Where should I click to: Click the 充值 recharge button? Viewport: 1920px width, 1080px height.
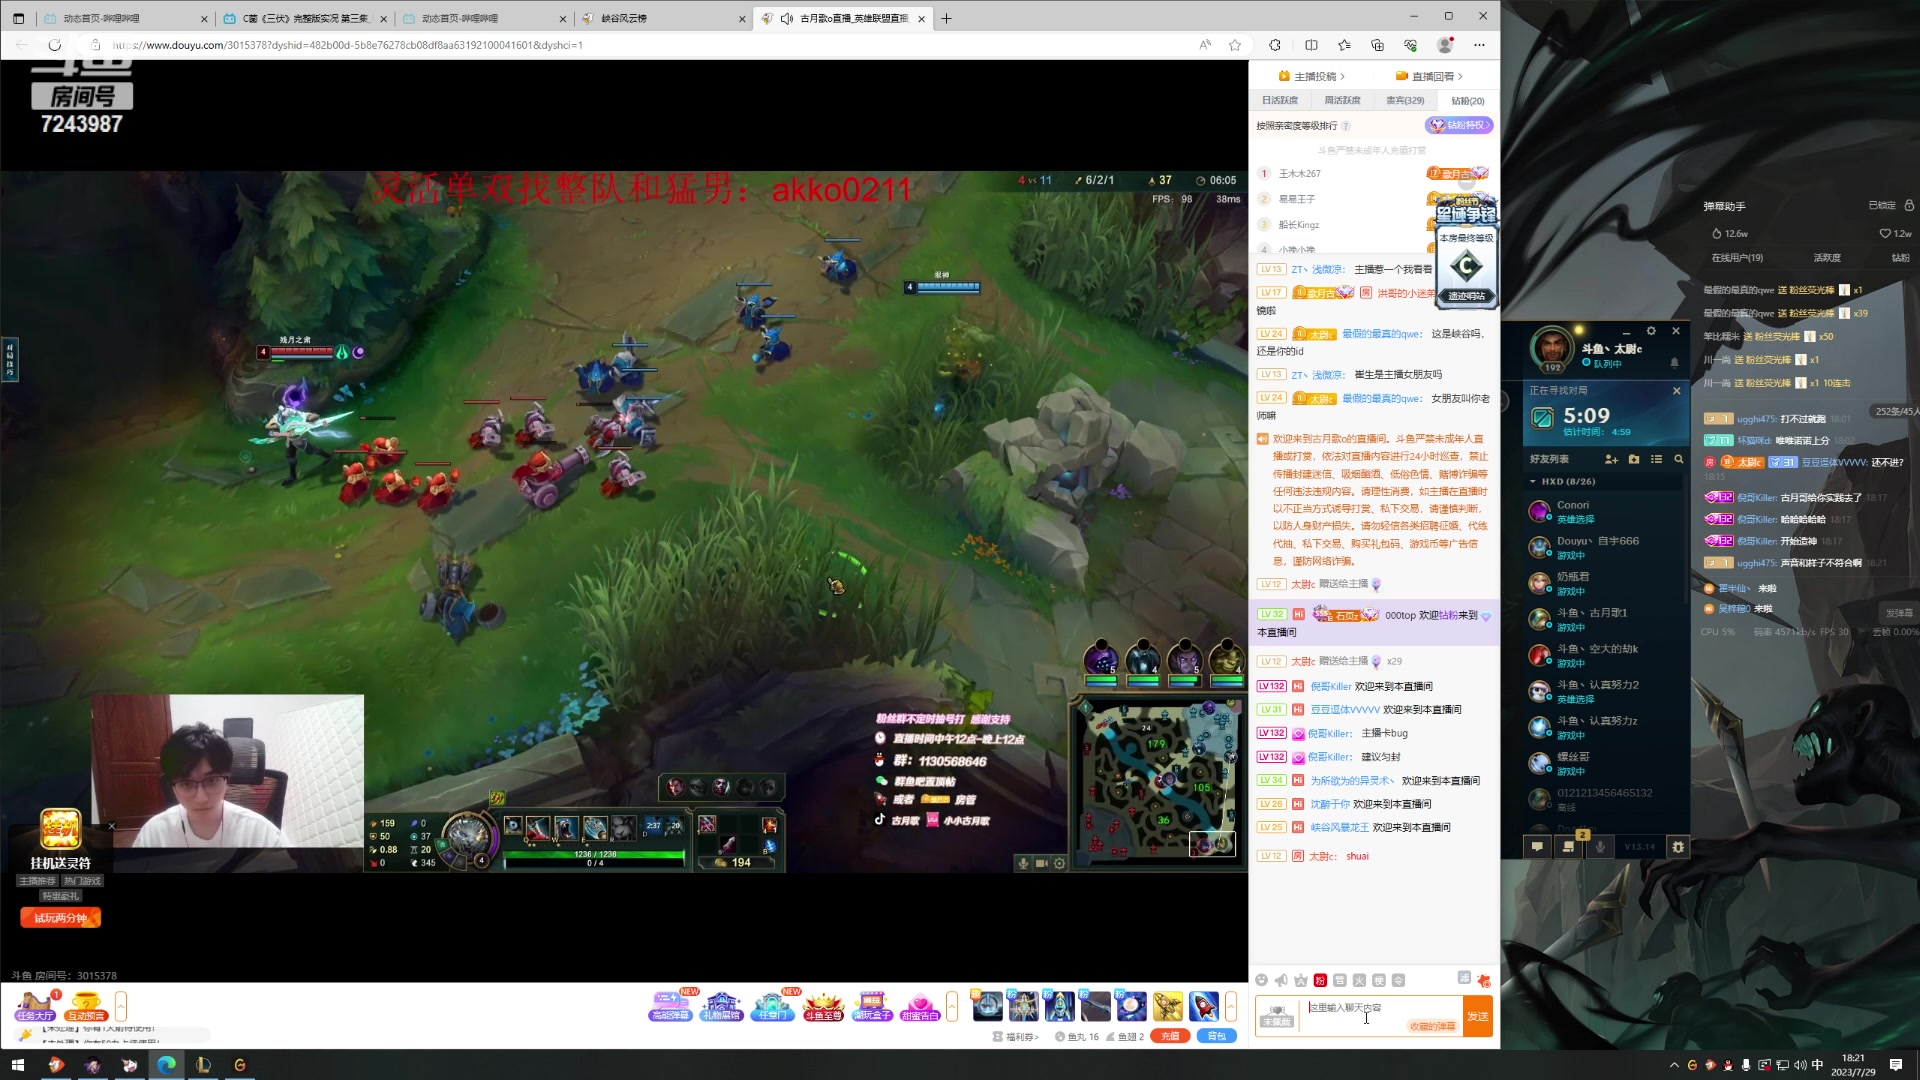pos(1169,1036)
